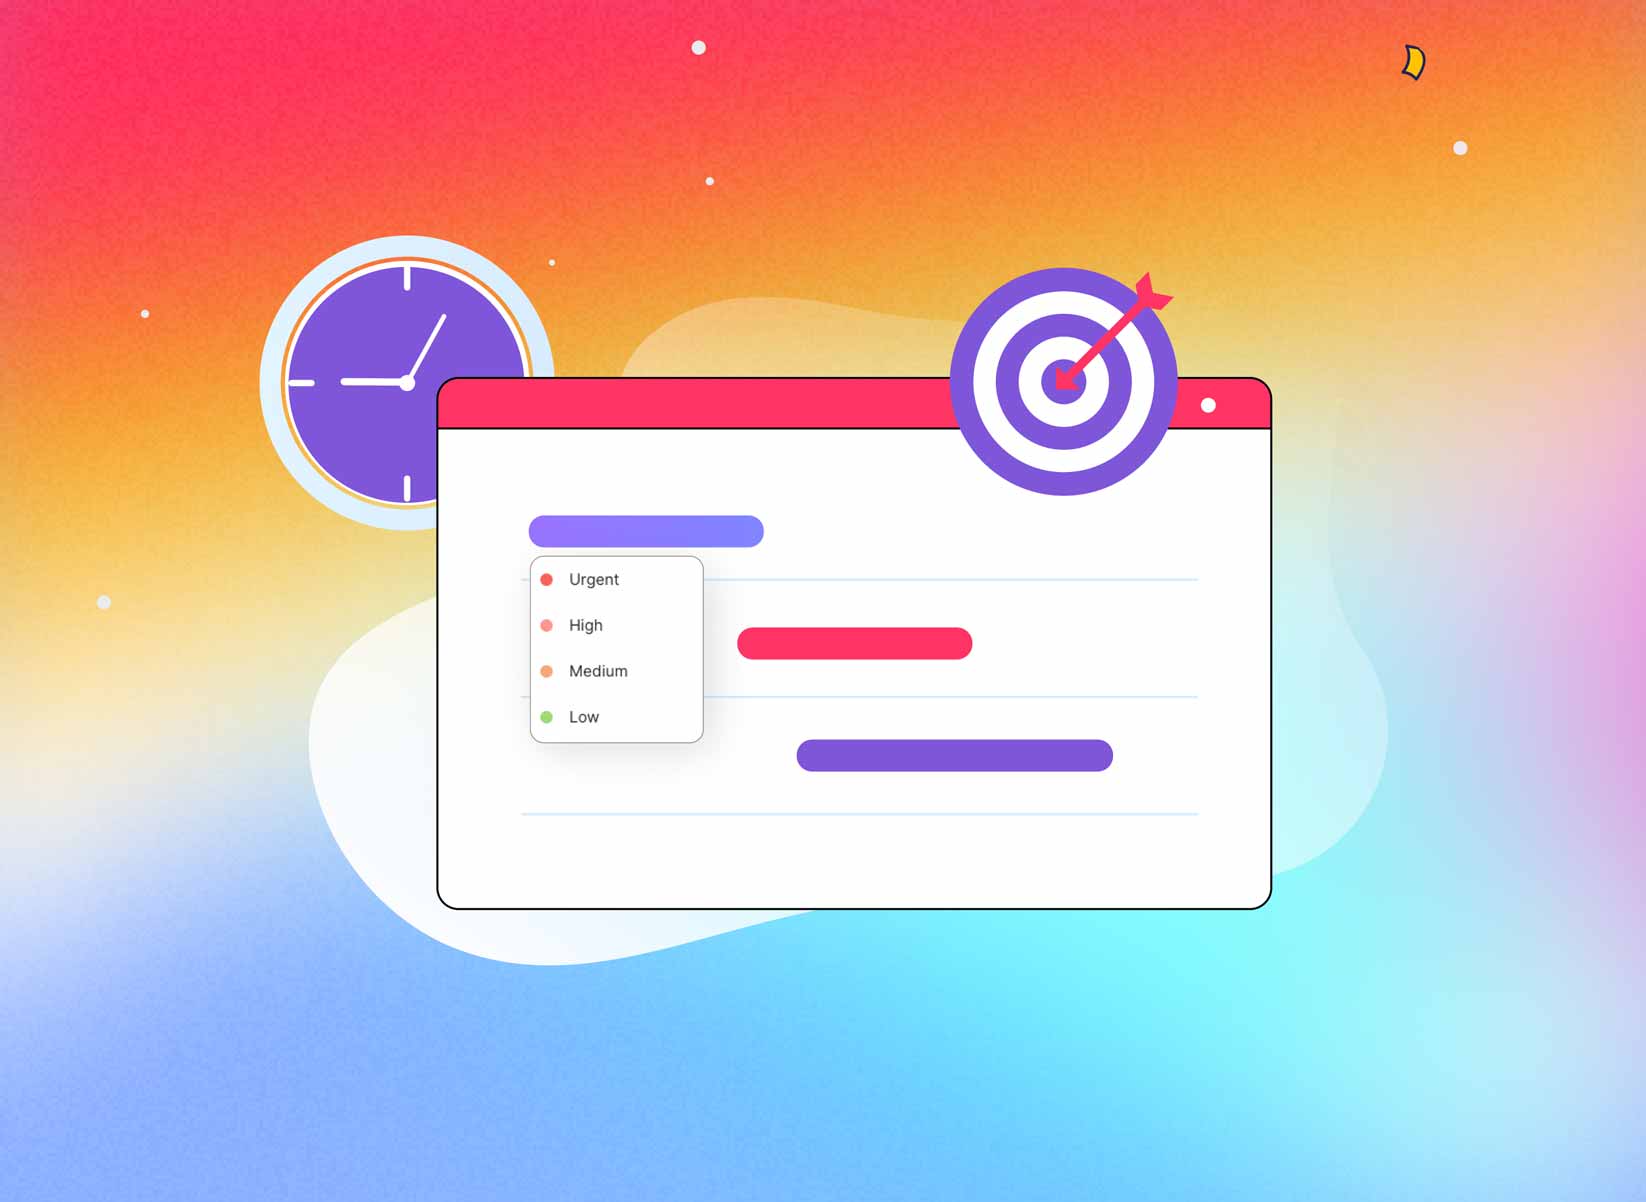The height and width of the screenshot is (1202, 1646).
Task: Click the purple task bar at the bottom
Action: (x=954, y=755)
